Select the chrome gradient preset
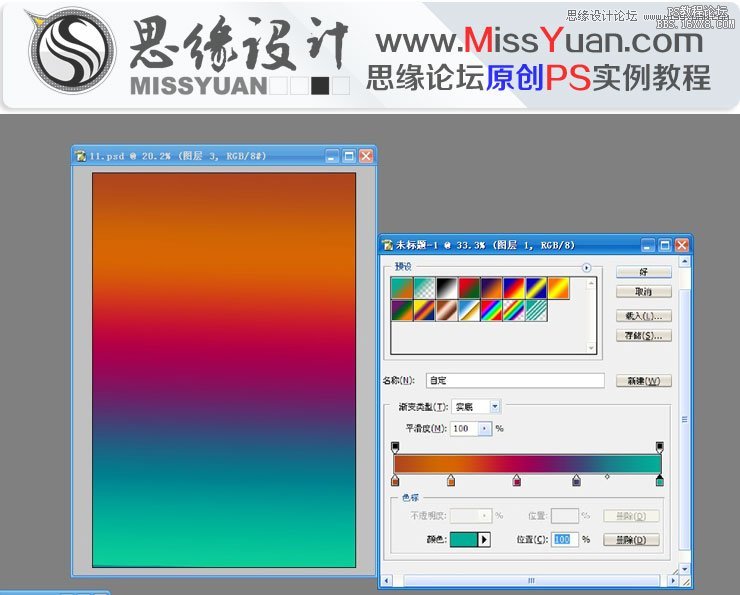The image size is (740, 595). tap(469, 310)
